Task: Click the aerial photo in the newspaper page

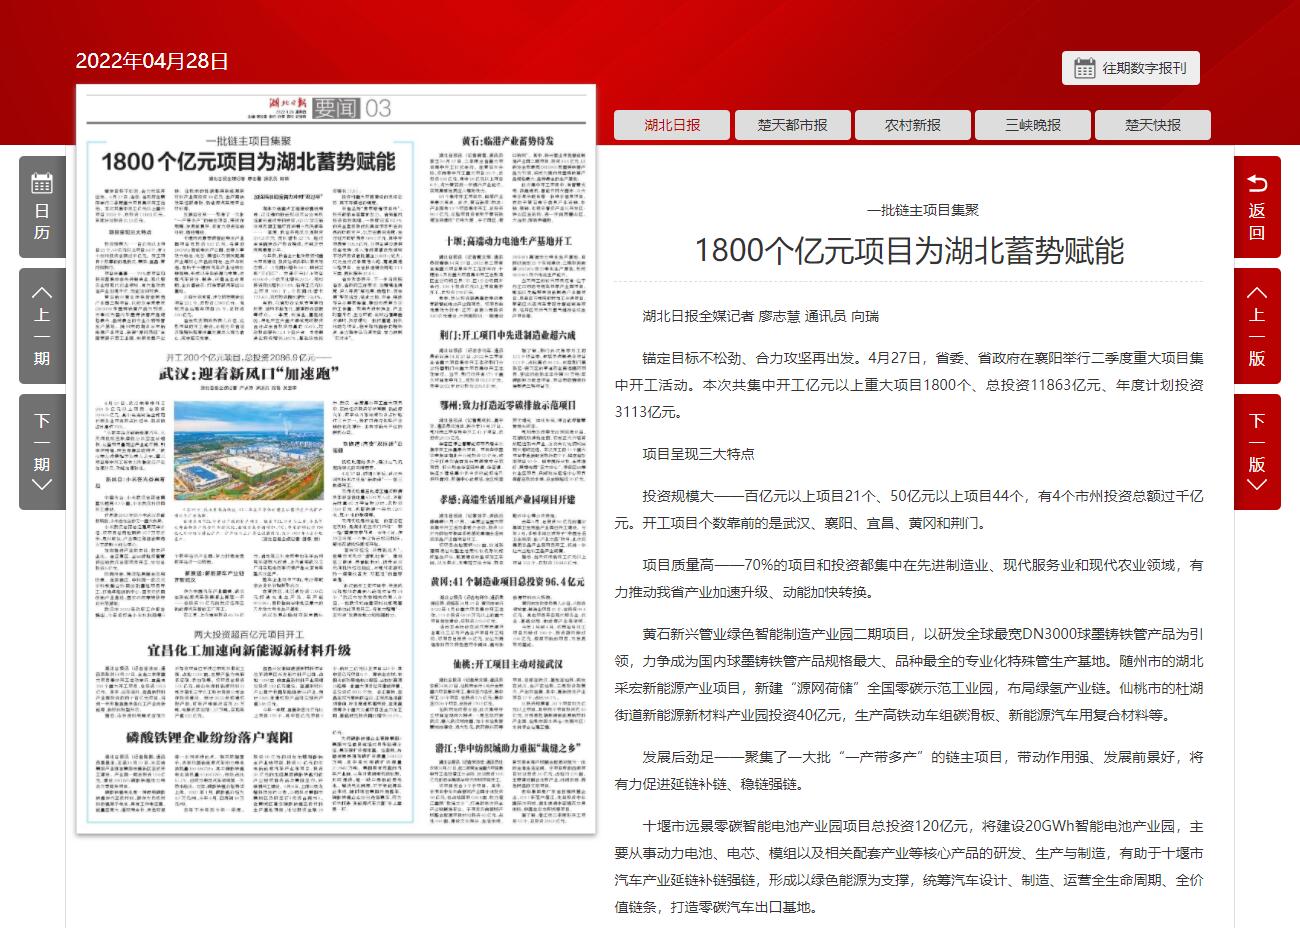Action: (247, 452)
